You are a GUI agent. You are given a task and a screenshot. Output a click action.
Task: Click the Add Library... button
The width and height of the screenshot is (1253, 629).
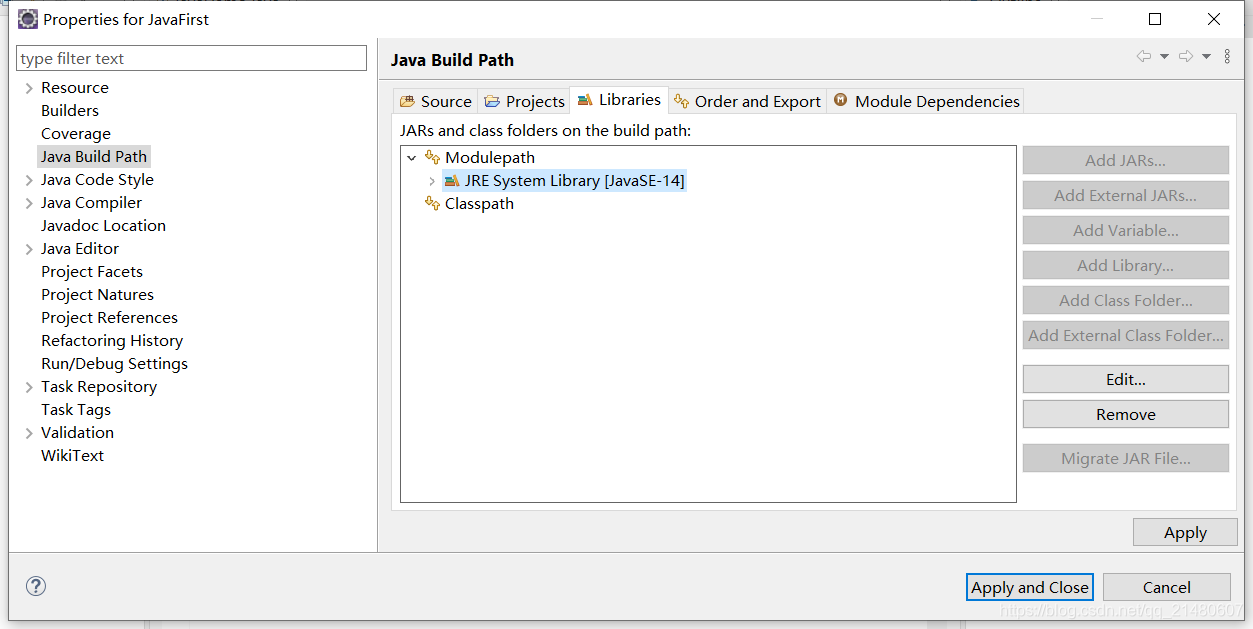[1125, 265]
